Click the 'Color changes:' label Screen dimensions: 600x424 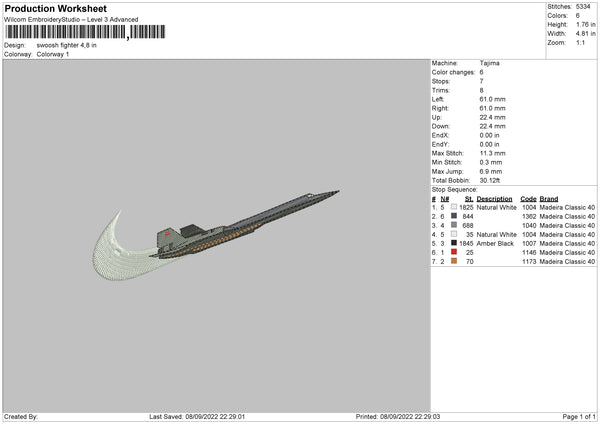click(453, 72)
